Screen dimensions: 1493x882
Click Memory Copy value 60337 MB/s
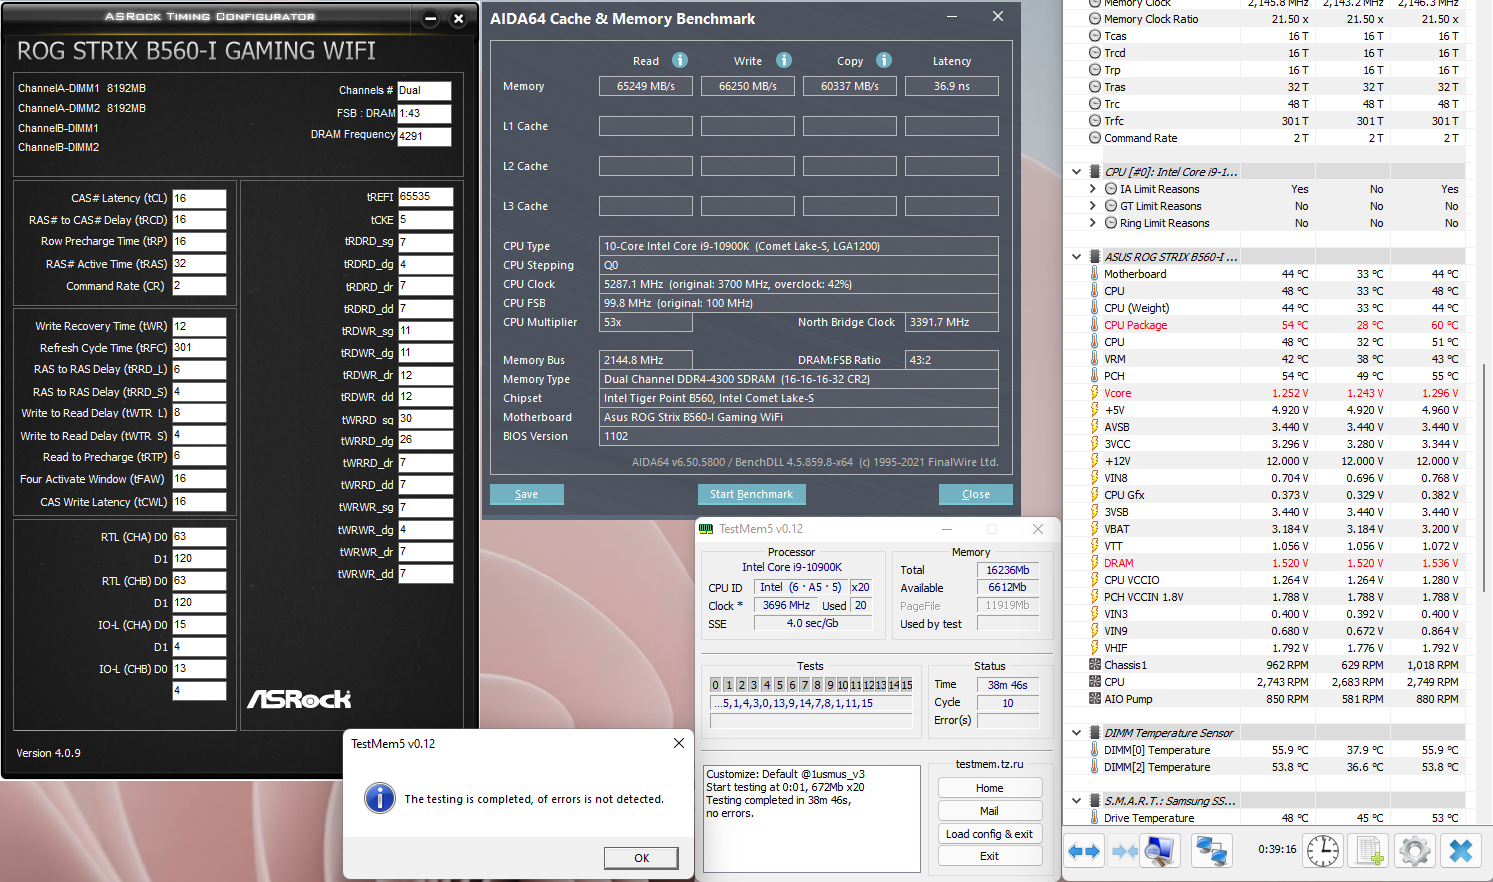[850, 86]
